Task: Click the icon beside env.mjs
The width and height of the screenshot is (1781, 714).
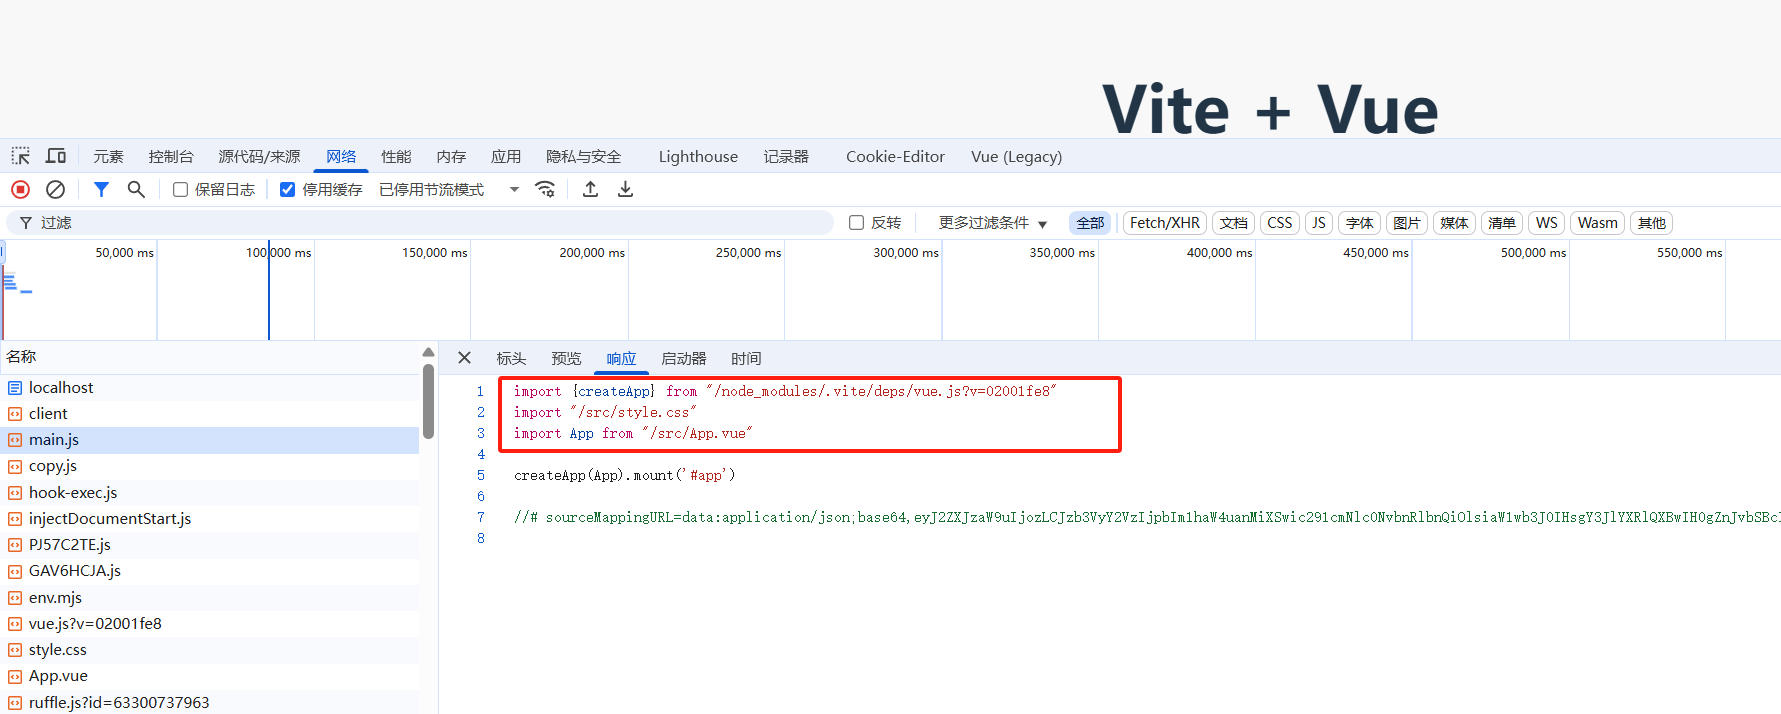Action: pos(15,598)
